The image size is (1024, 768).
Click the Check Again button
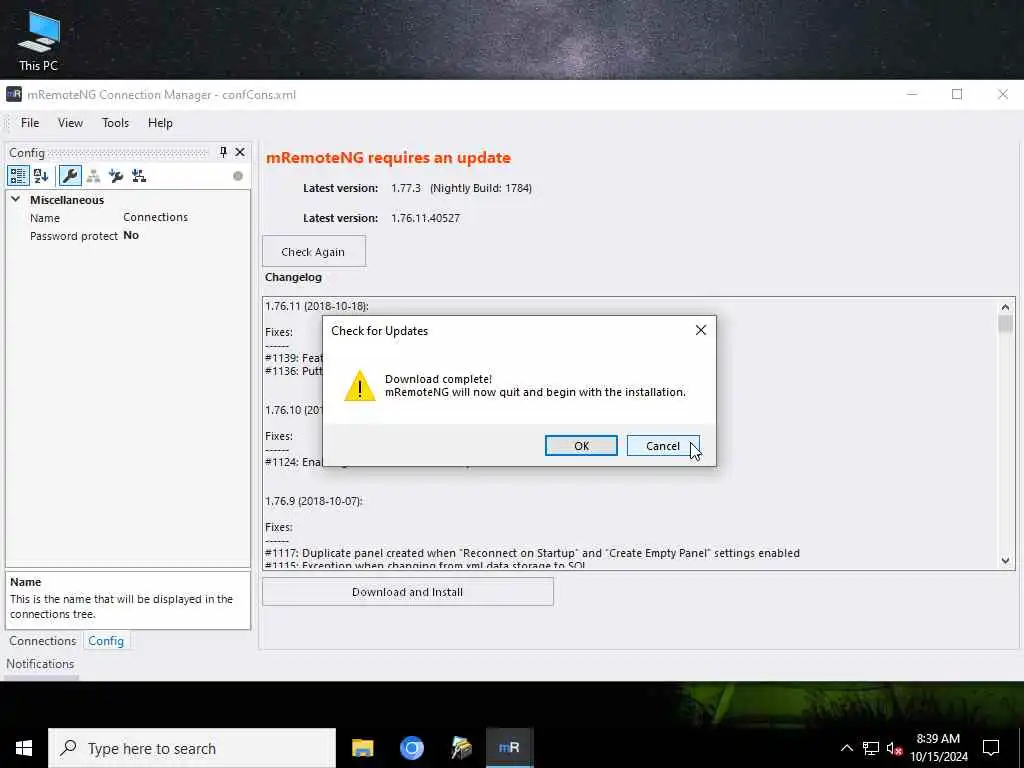[313, 251]
